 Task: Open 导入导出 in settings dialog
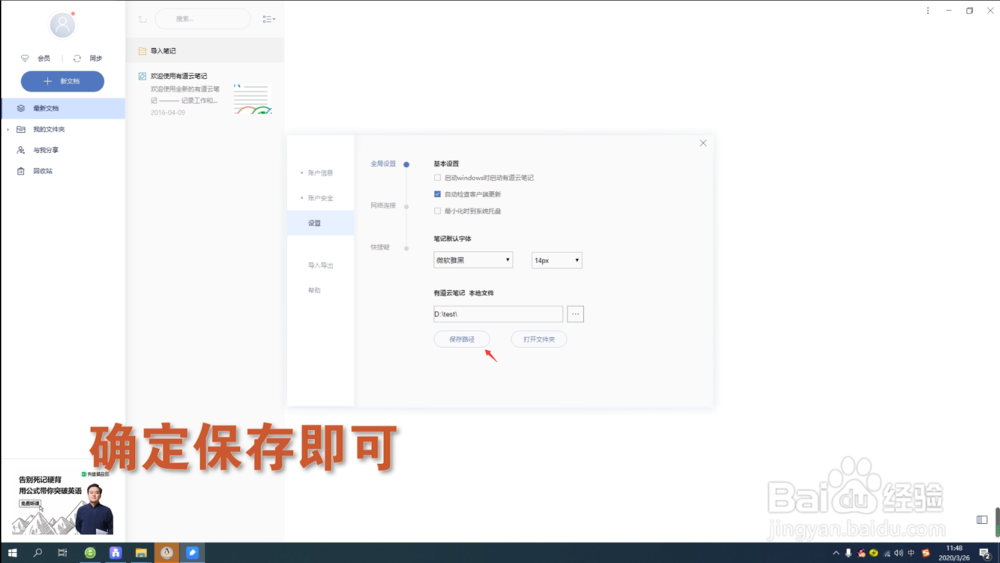point(320,265)
